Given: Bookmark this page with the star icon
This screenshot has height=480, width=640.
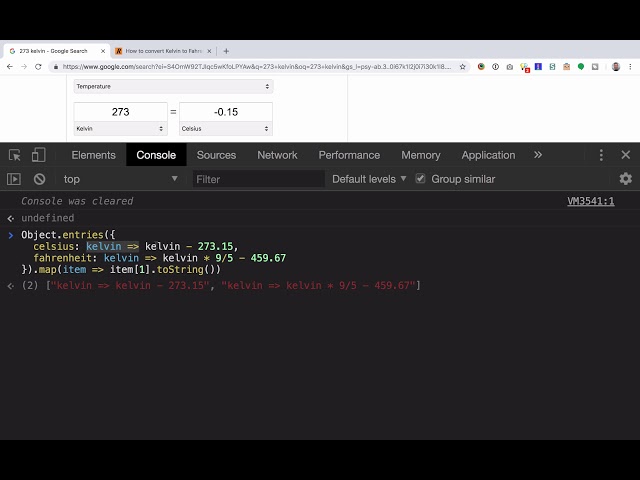Looking at the screenshot, I should [462, 67].
